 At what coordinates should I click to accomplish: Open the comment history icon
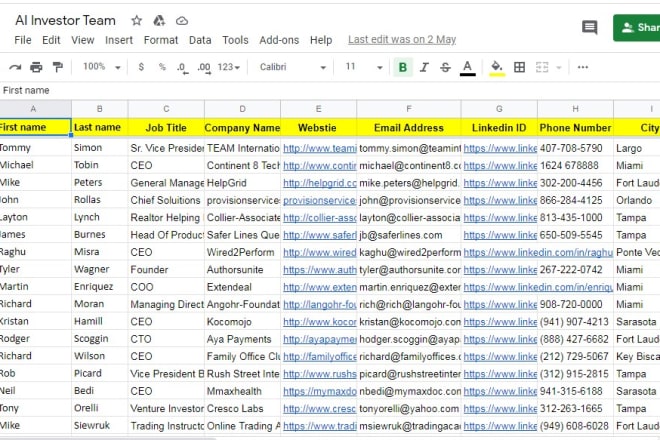click(589, 27)
